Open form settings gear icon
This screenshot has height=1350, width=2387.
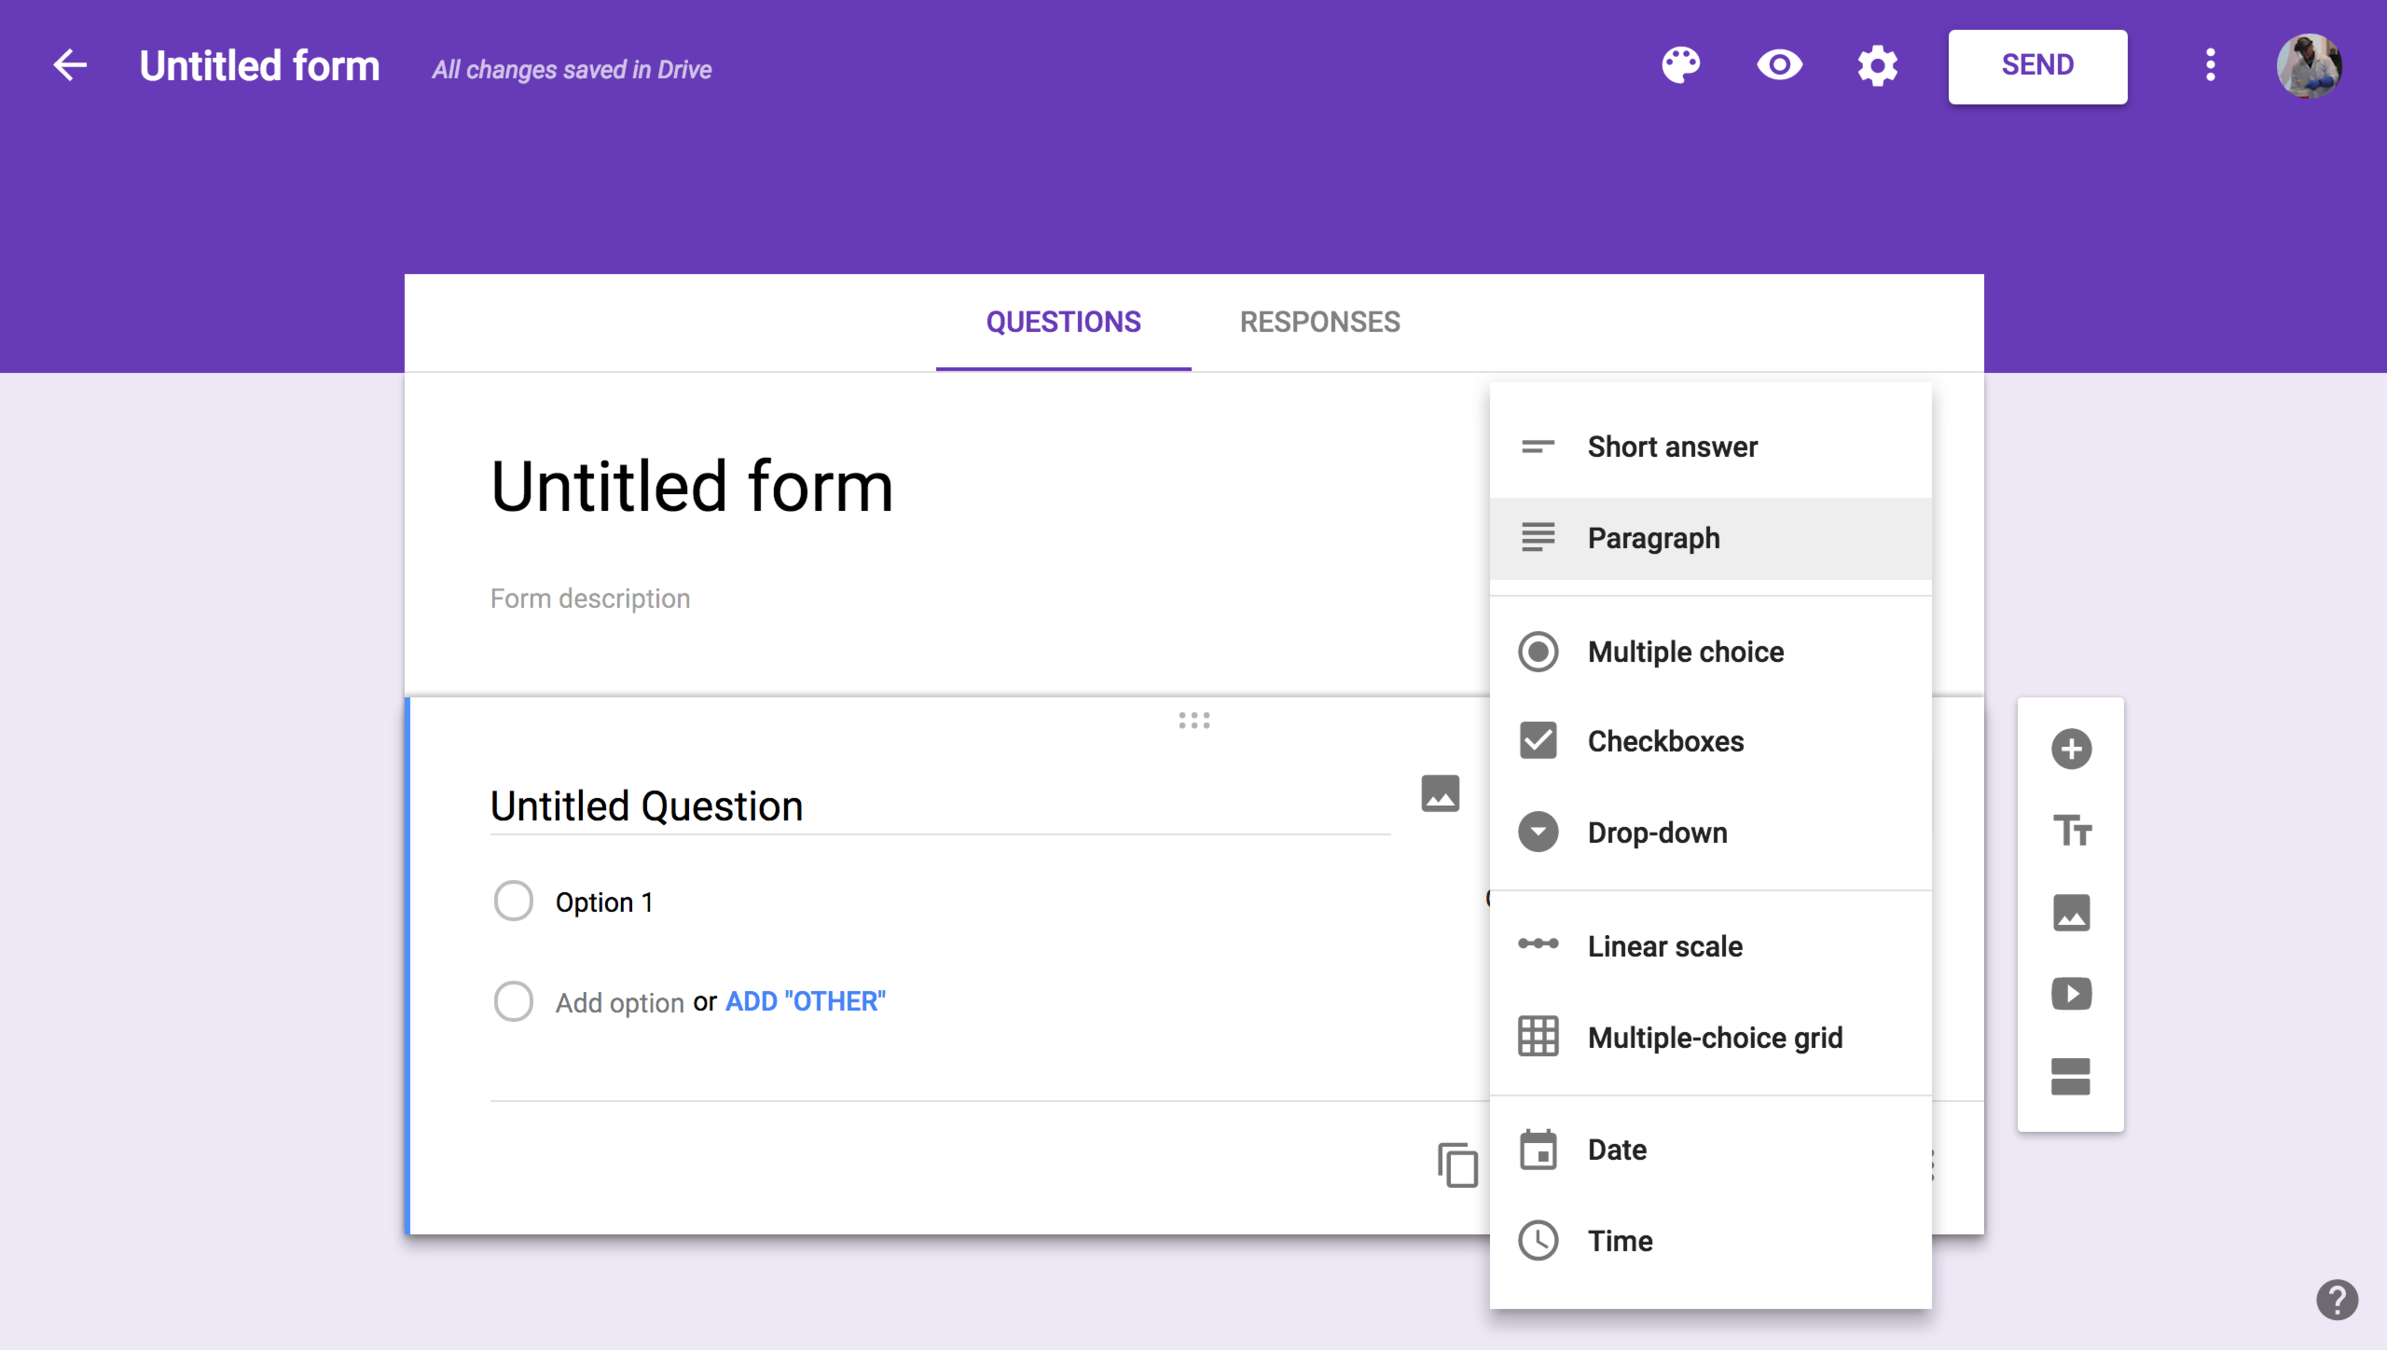pos(1877,66)
